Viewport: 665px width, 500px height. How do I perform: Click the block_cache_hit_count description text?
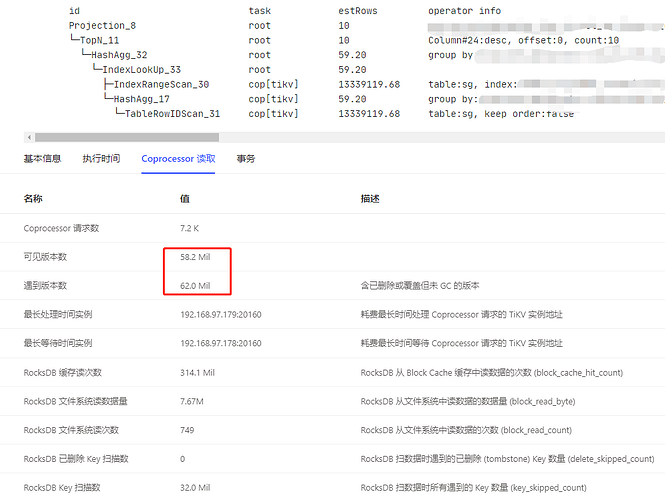pos(492,372)
